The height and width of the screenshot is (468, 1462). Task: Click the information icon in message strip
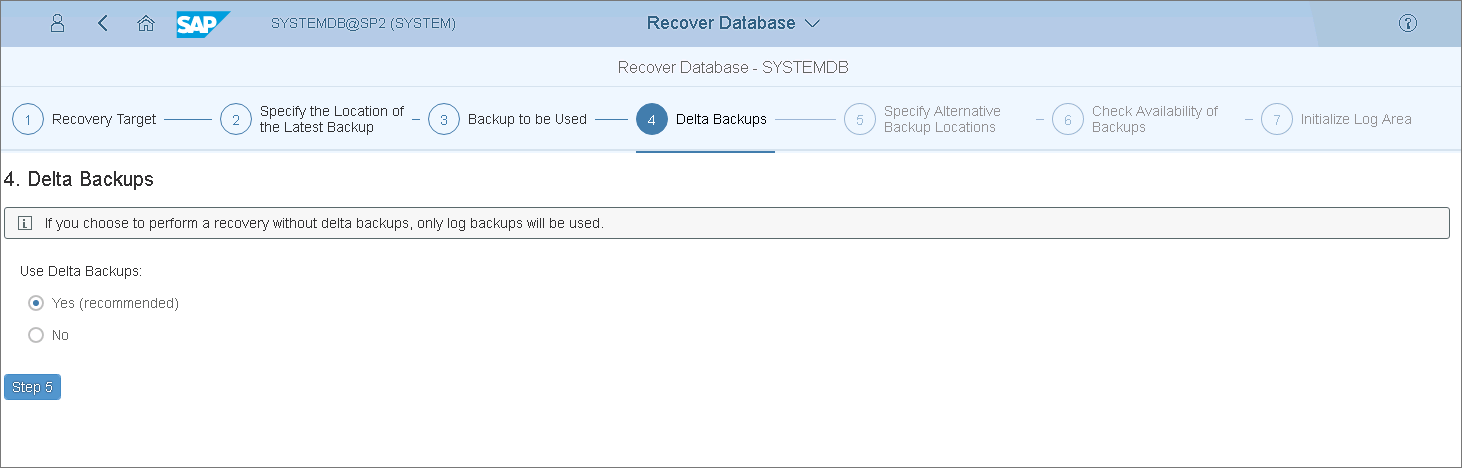(x=26, y=223)
